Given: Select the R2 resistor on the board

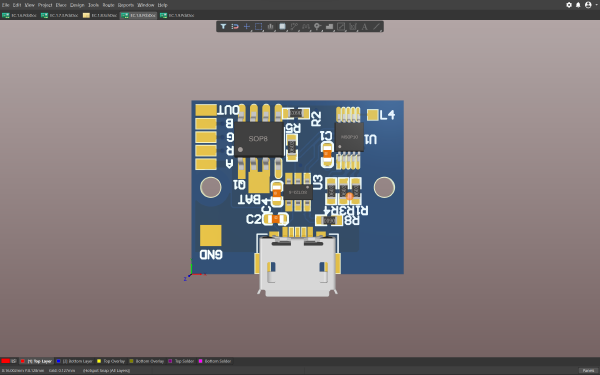Looking at the screenshot, I should [x=296, y=113].
